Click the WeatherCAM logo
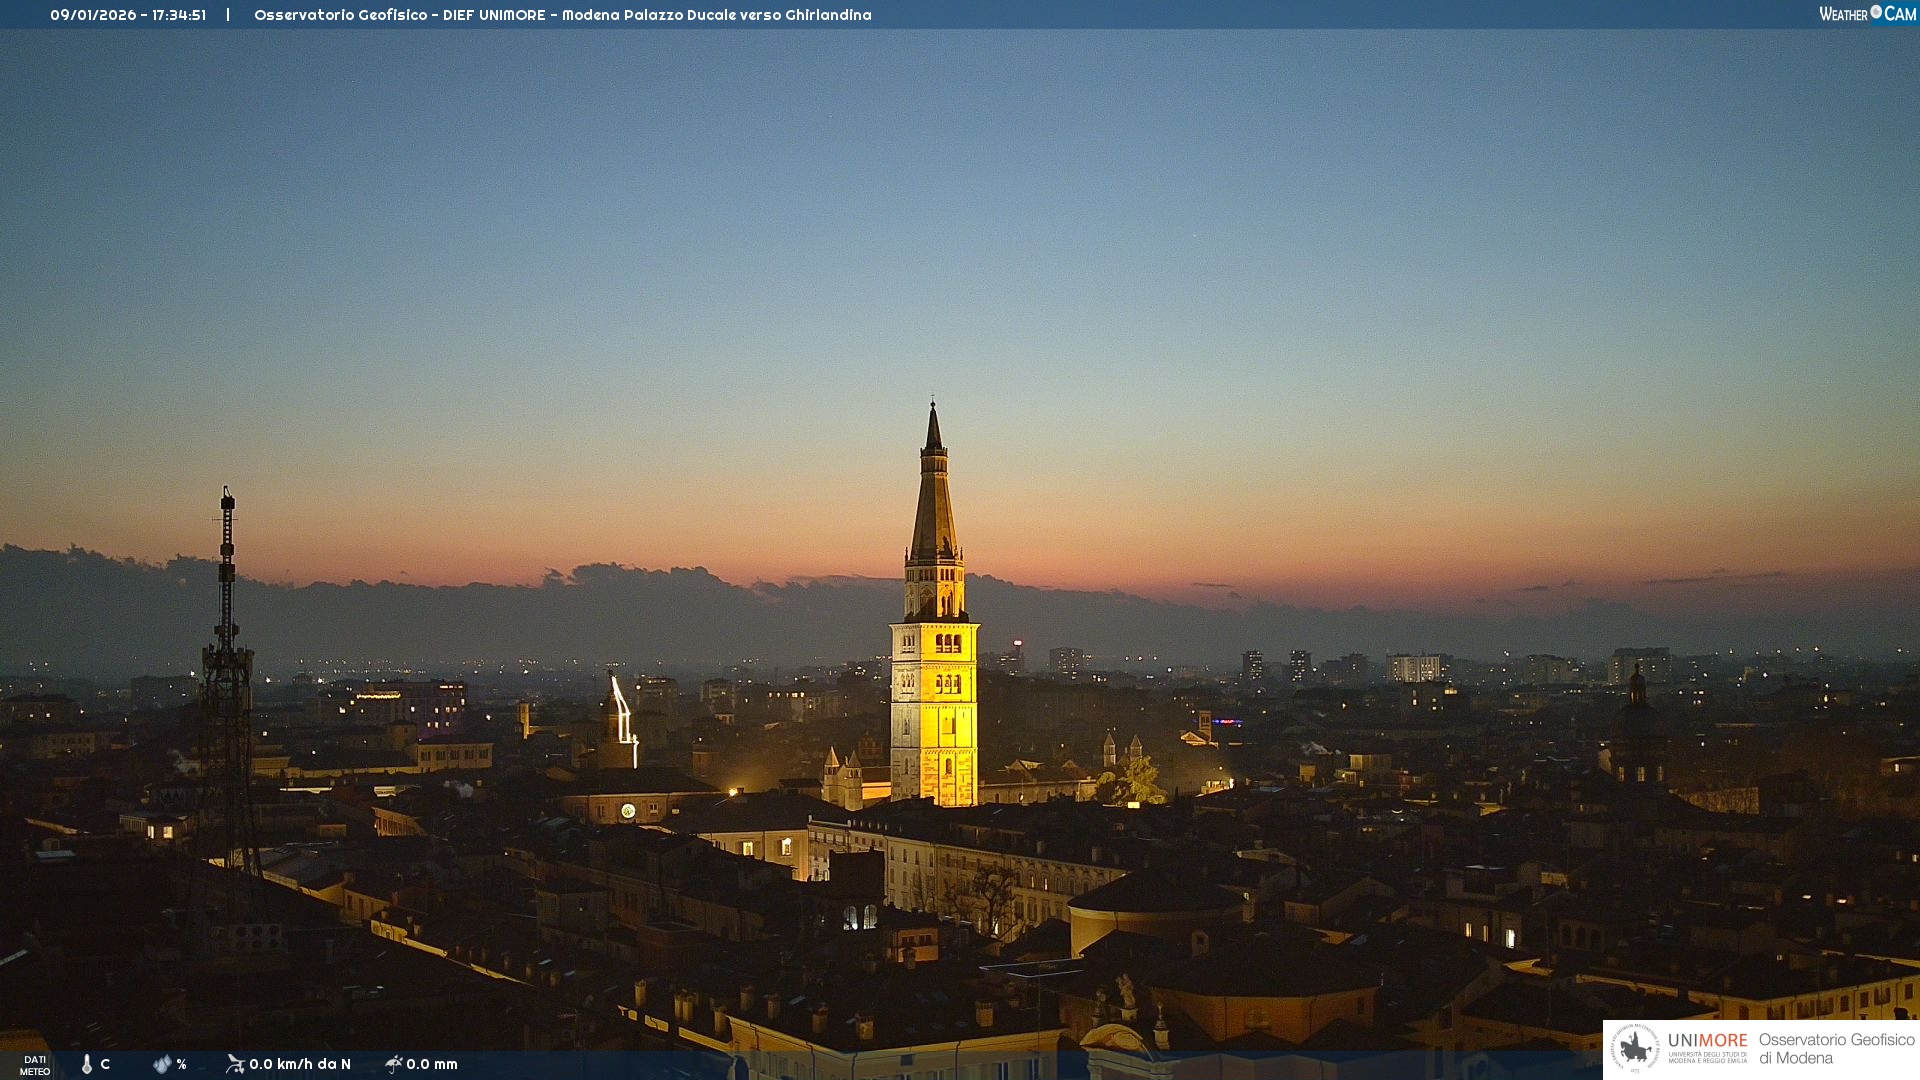 tap(1867, 14)
